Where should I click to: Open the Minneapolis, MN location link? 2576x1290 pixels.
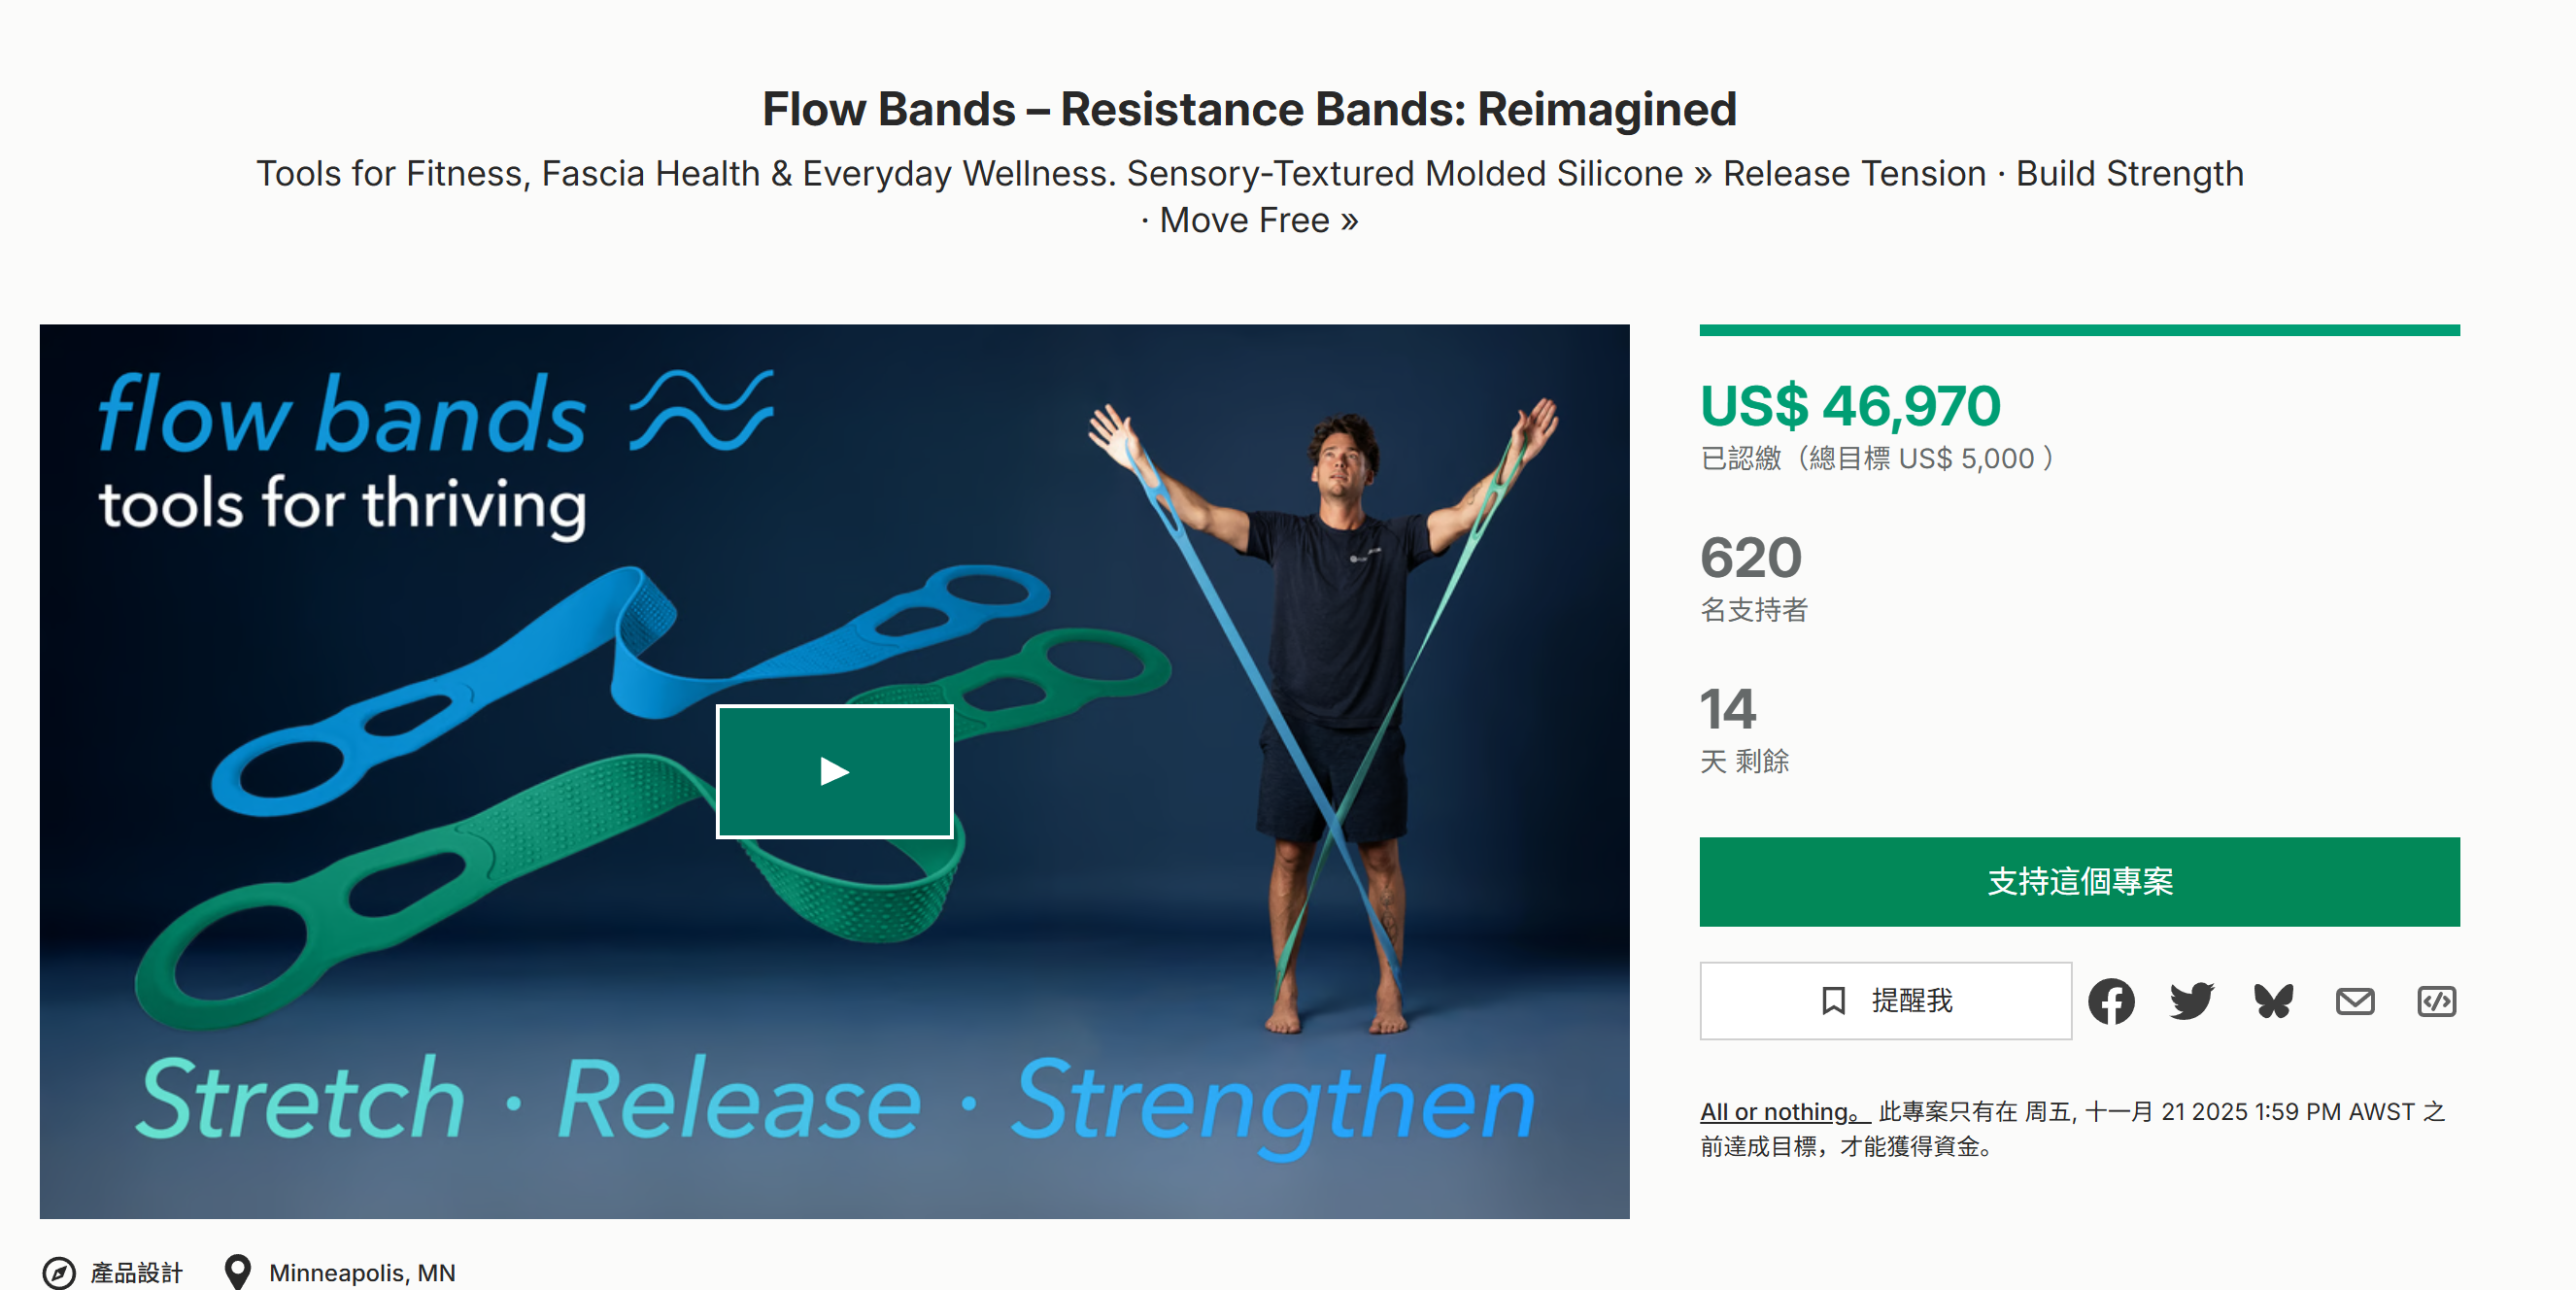pos(362,1273)
